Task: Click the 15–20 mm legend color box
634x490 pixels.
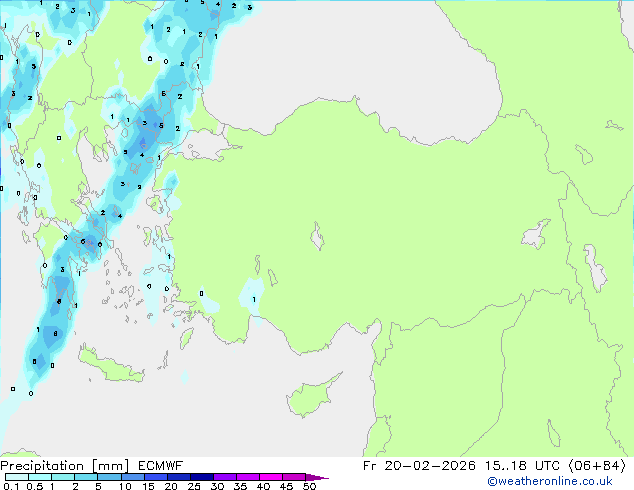Action: pyautogui.click(x=156, y=477)
